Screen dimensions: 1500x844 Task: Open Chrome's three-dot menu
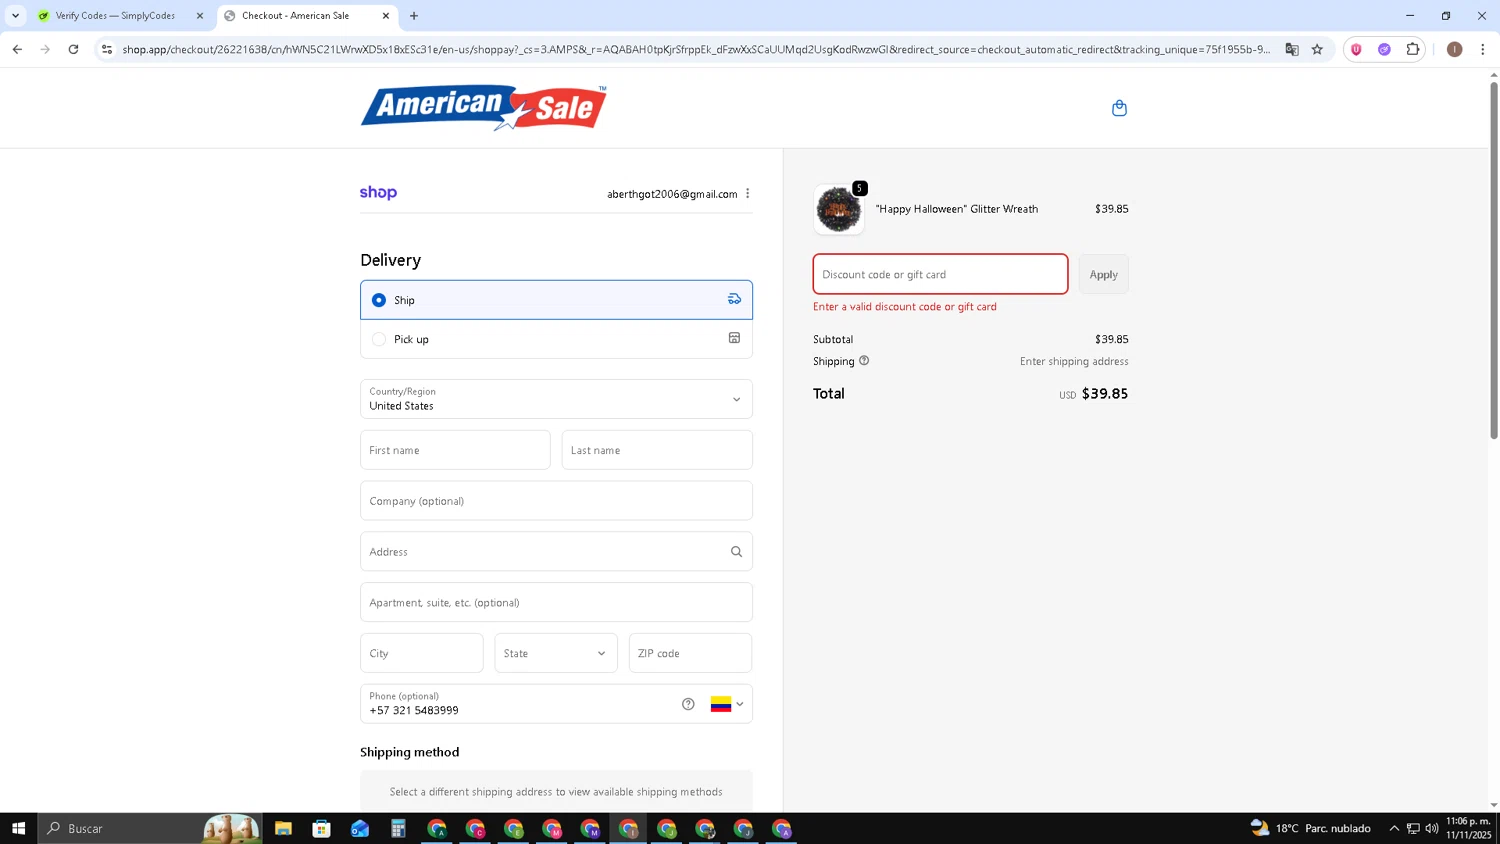click(x=1482, y=49)
